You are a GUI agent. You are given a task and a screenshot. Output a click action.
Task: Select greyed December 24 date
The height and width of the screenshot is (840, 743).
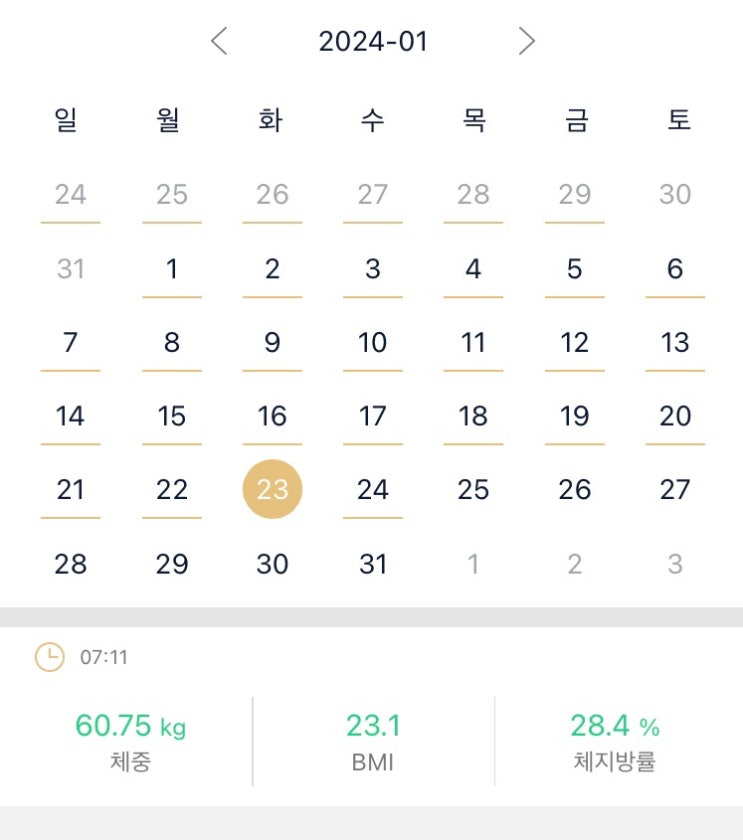click(x=70, y=194)
